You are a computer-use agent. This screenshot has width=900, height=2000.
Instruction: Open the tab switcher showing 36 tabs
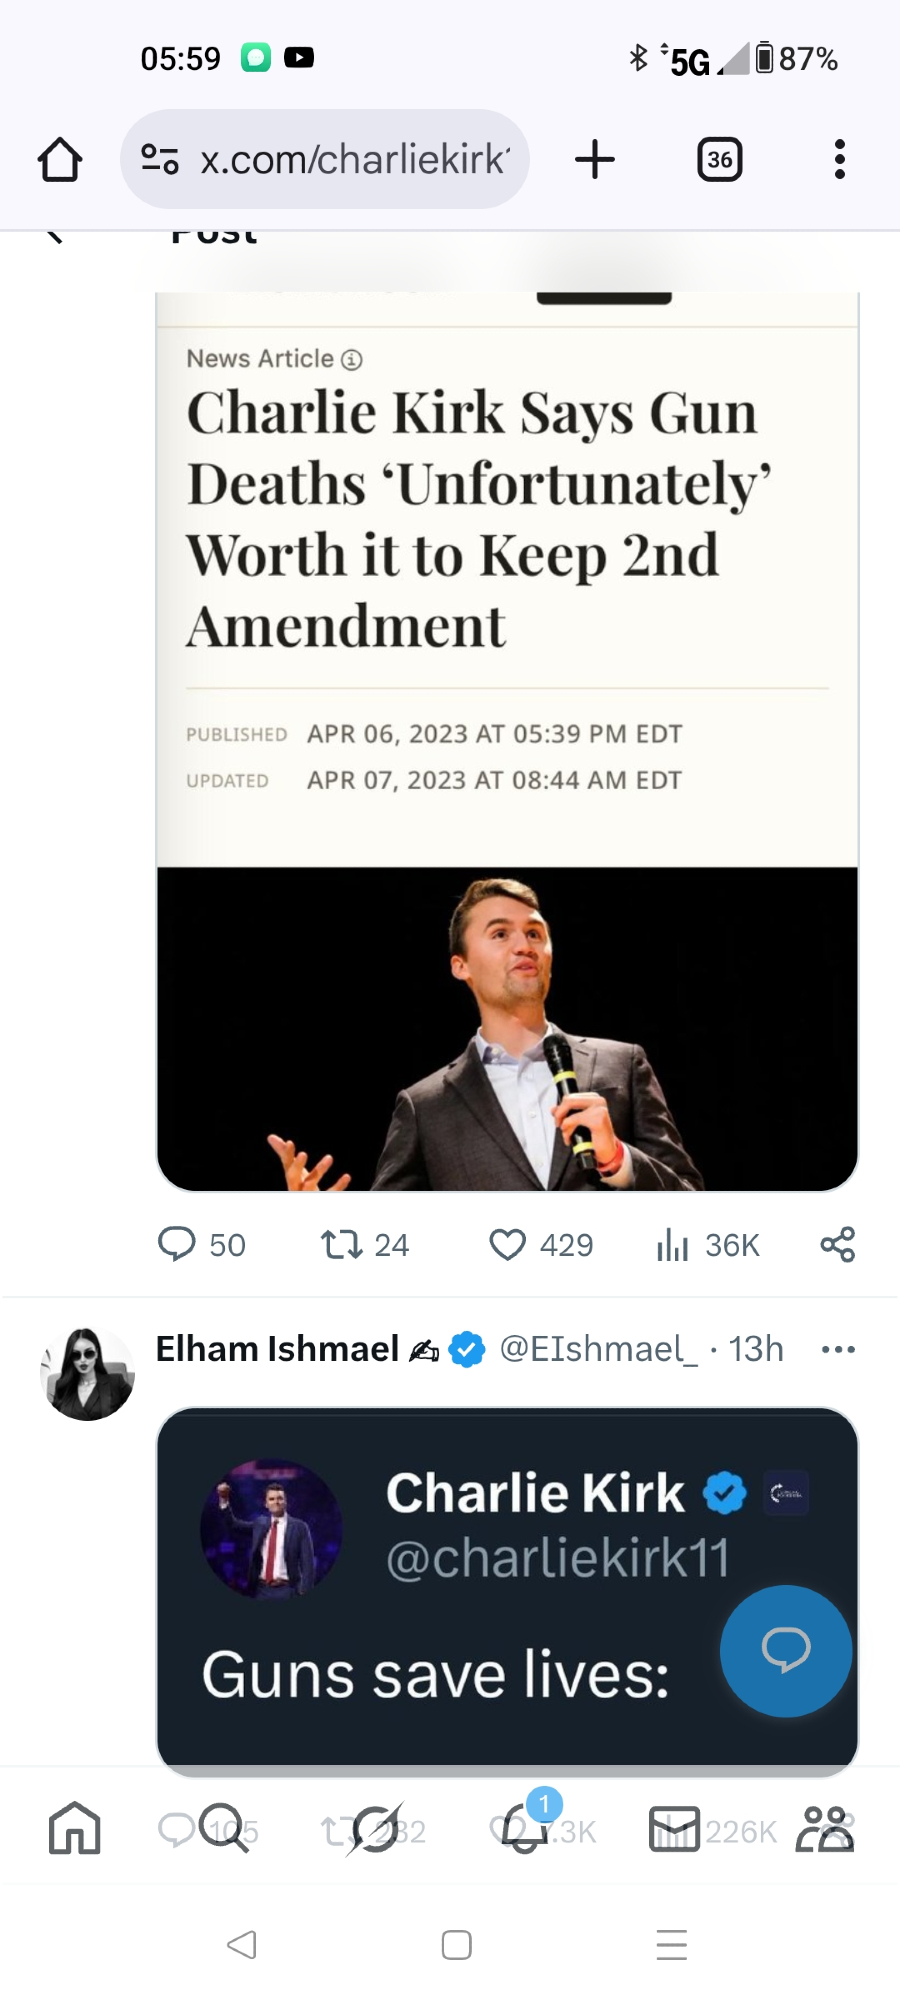[720, 160]
